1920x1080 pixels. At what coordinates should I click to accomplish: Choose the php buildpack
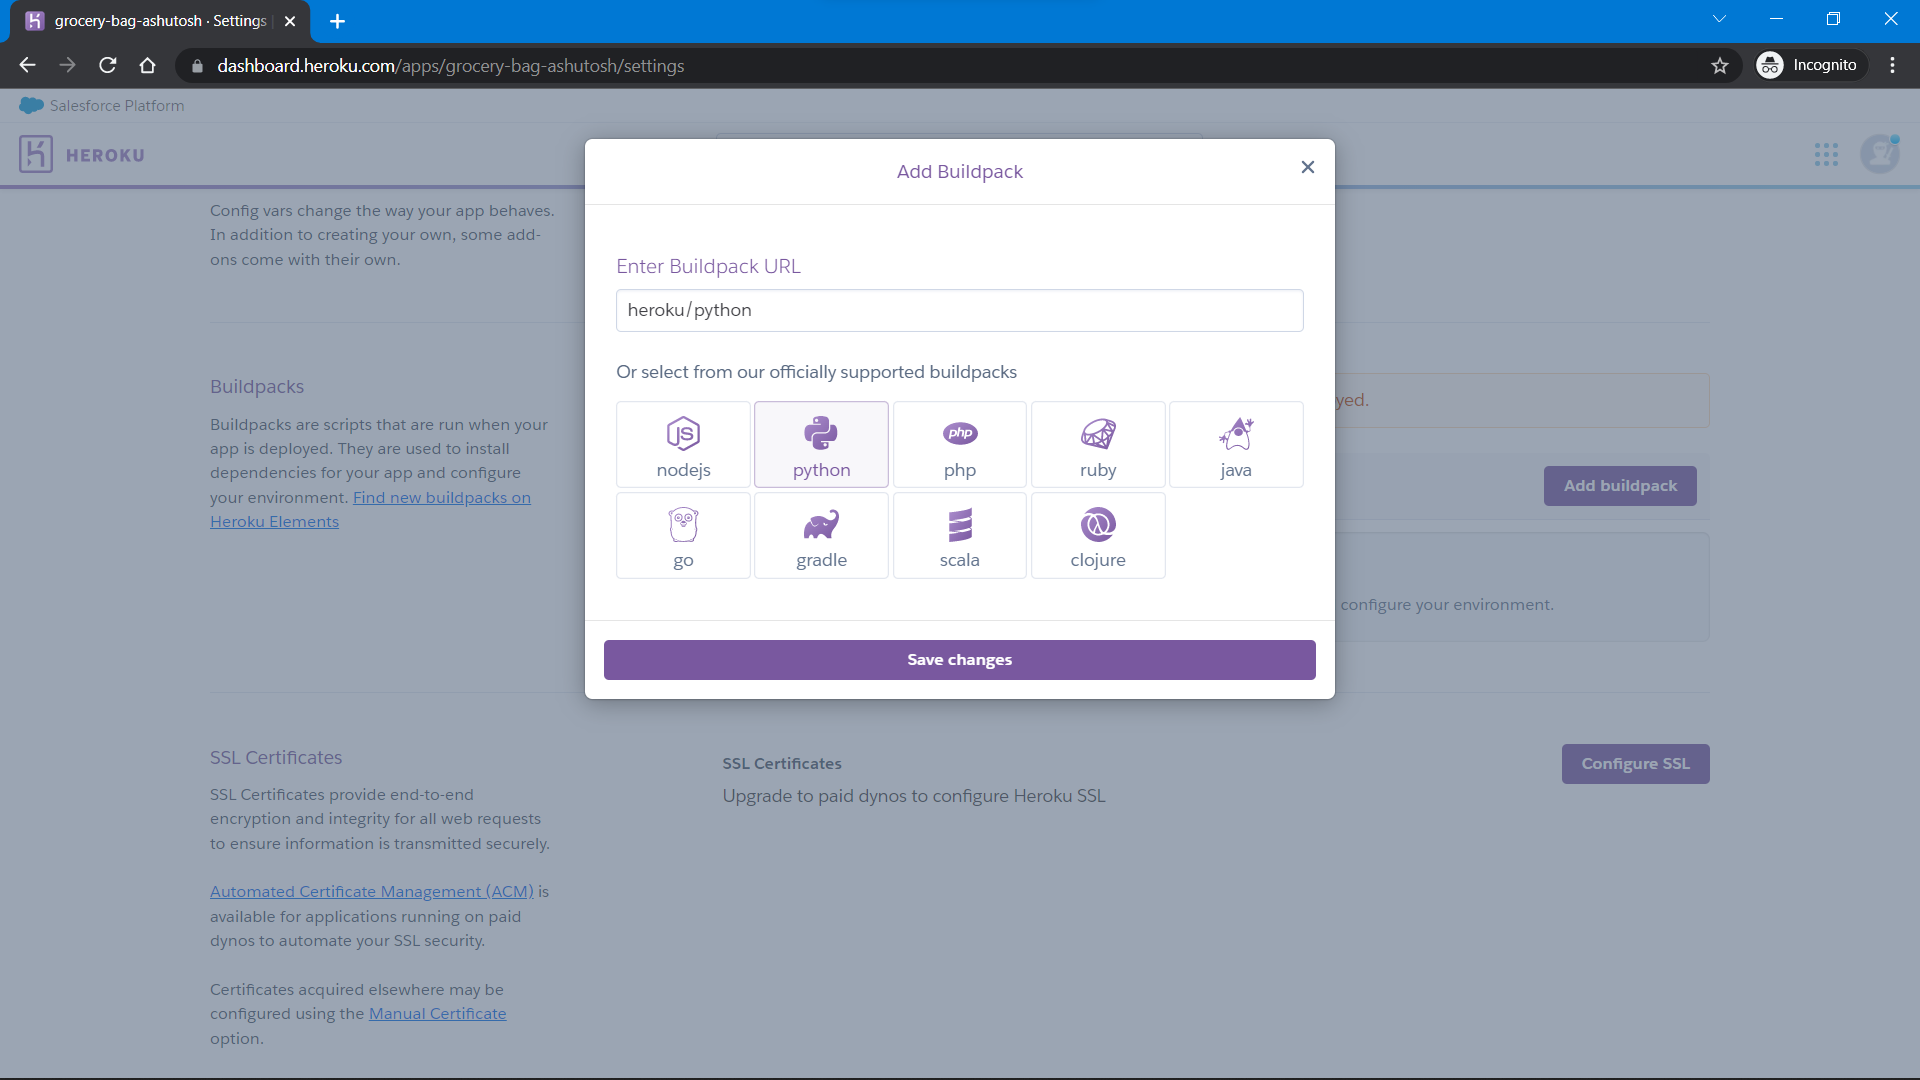[x=959, y=444]
